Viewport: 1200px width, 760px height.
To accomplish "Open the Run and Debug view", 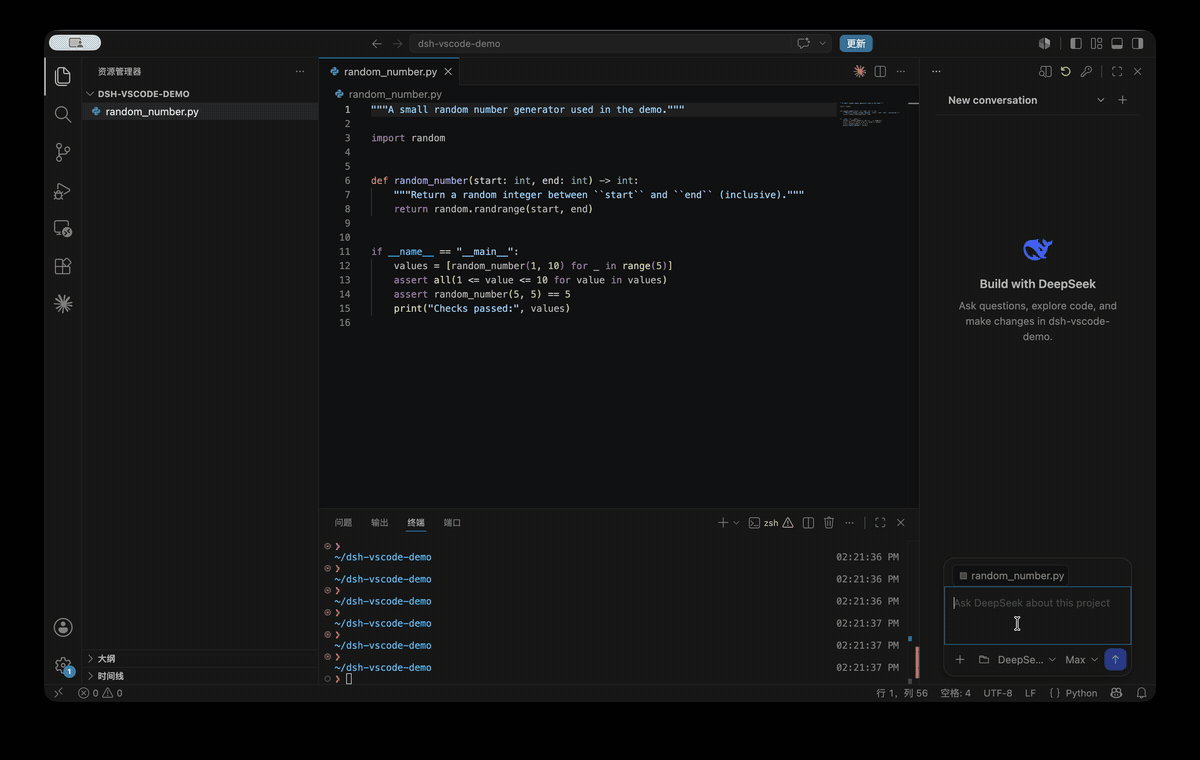I will point(63,190).
